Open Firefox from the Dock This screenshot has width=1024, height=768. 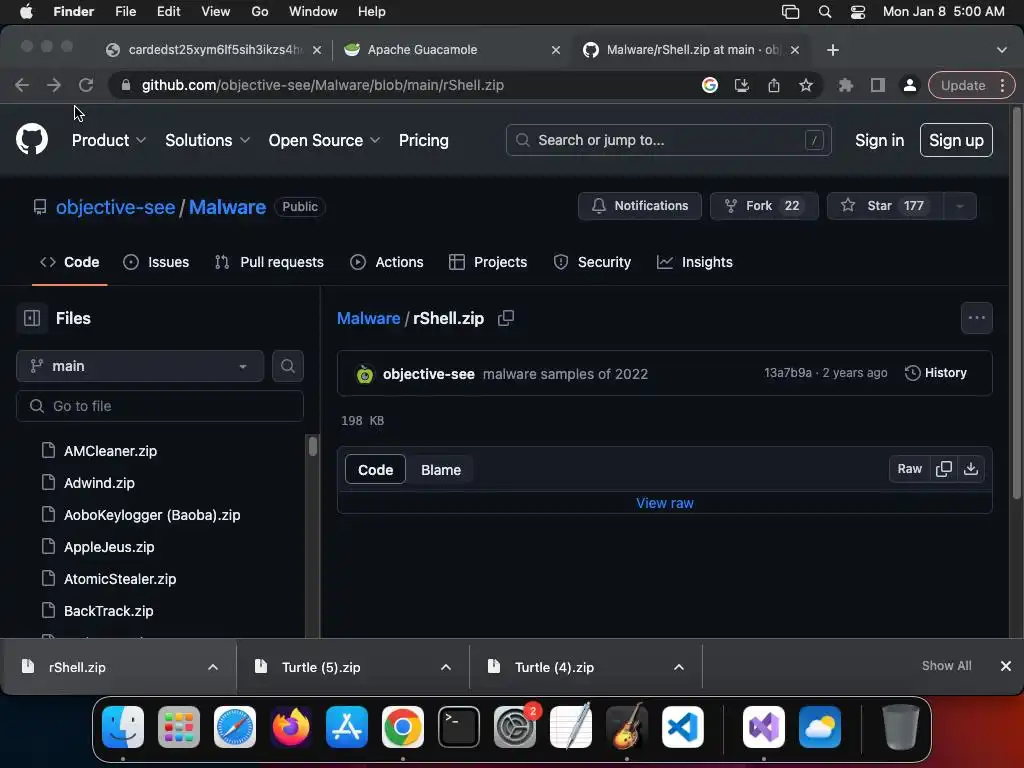point(291,727)
